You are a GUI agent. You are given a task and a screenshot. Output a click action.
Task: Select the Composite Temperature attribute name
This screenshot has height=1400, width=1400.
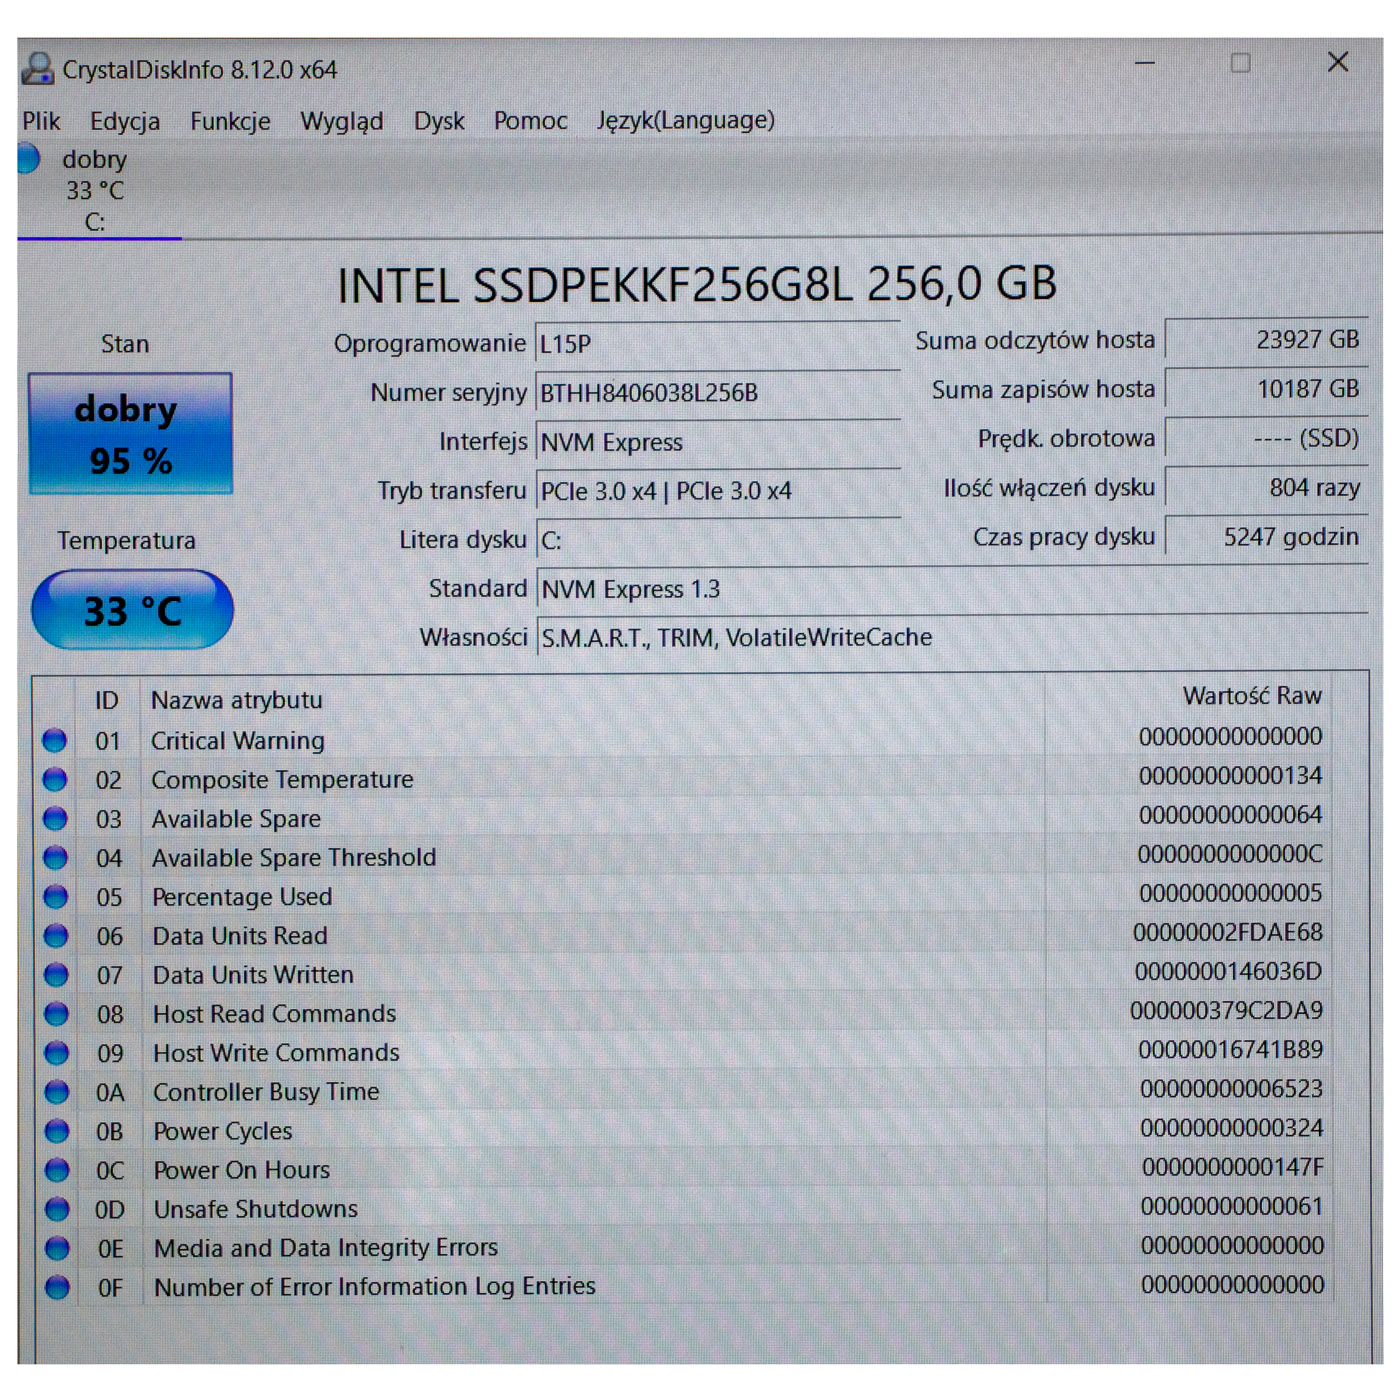pos(282,780)
